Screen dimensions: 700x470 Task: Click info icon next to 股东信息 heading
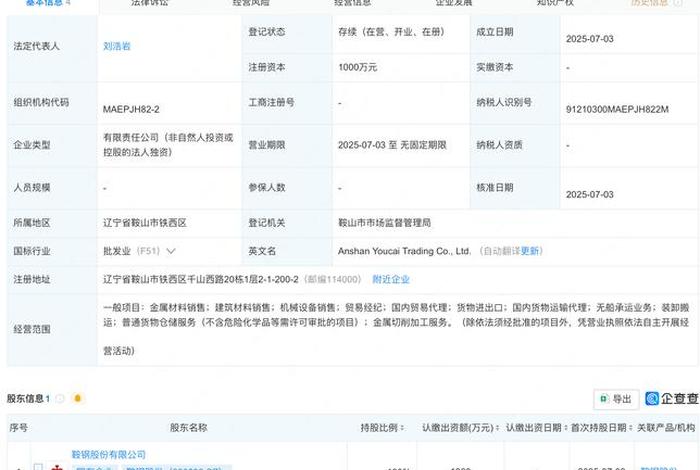pyautogui.click(x=60, y=399)
